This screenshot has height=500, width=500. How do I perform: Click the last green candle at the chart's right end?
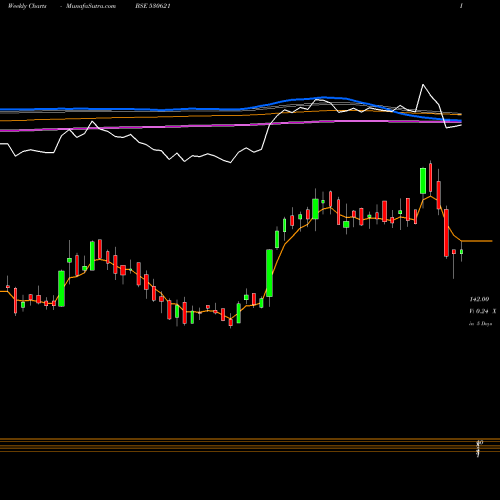tap(462, 251)
